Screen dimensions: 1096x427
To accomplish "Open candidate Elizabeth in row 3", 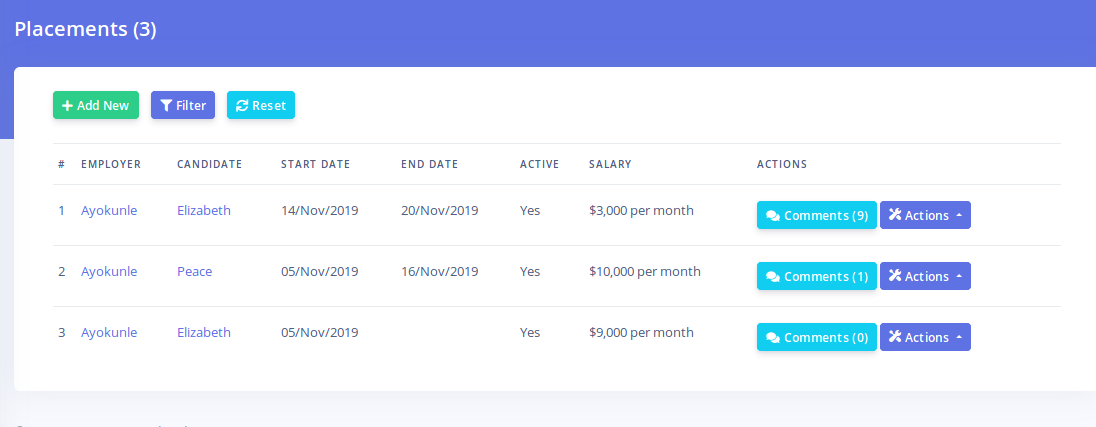I will coord(204,332).
